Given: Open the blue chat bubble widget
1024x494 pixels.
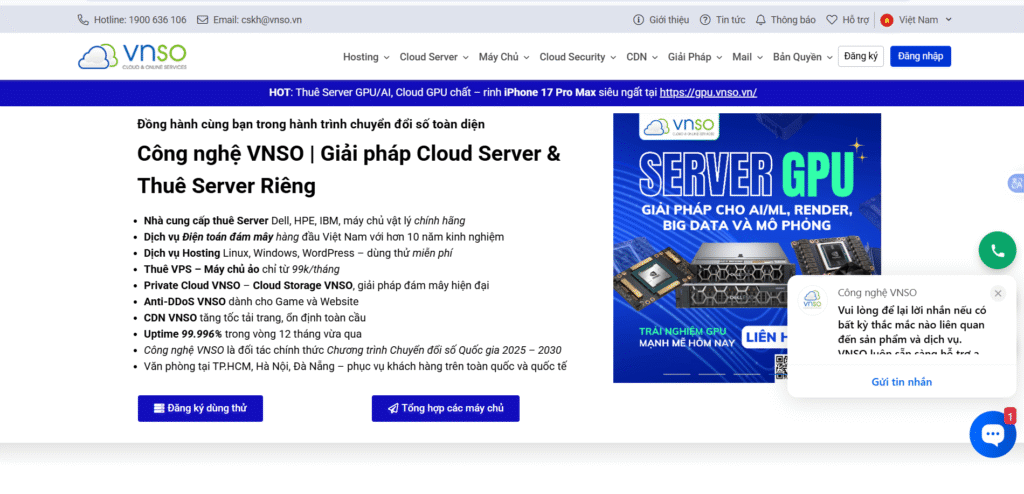Looking at the screenshot, I should tap(992, 434).
